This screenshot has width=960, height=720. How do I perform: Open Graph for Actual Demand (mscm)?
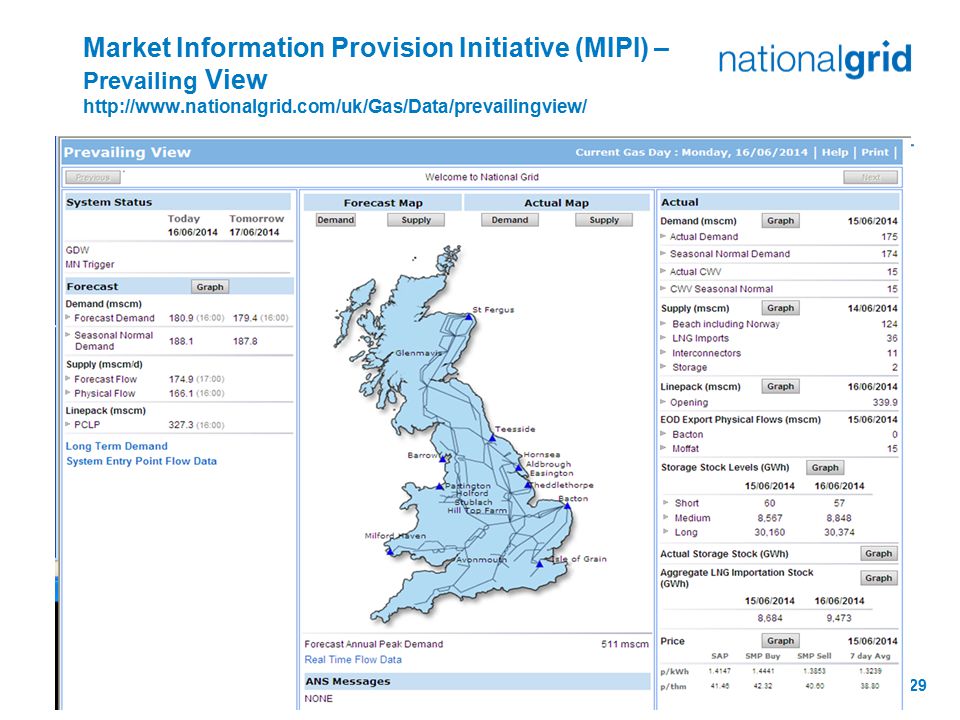pos(781,220)
